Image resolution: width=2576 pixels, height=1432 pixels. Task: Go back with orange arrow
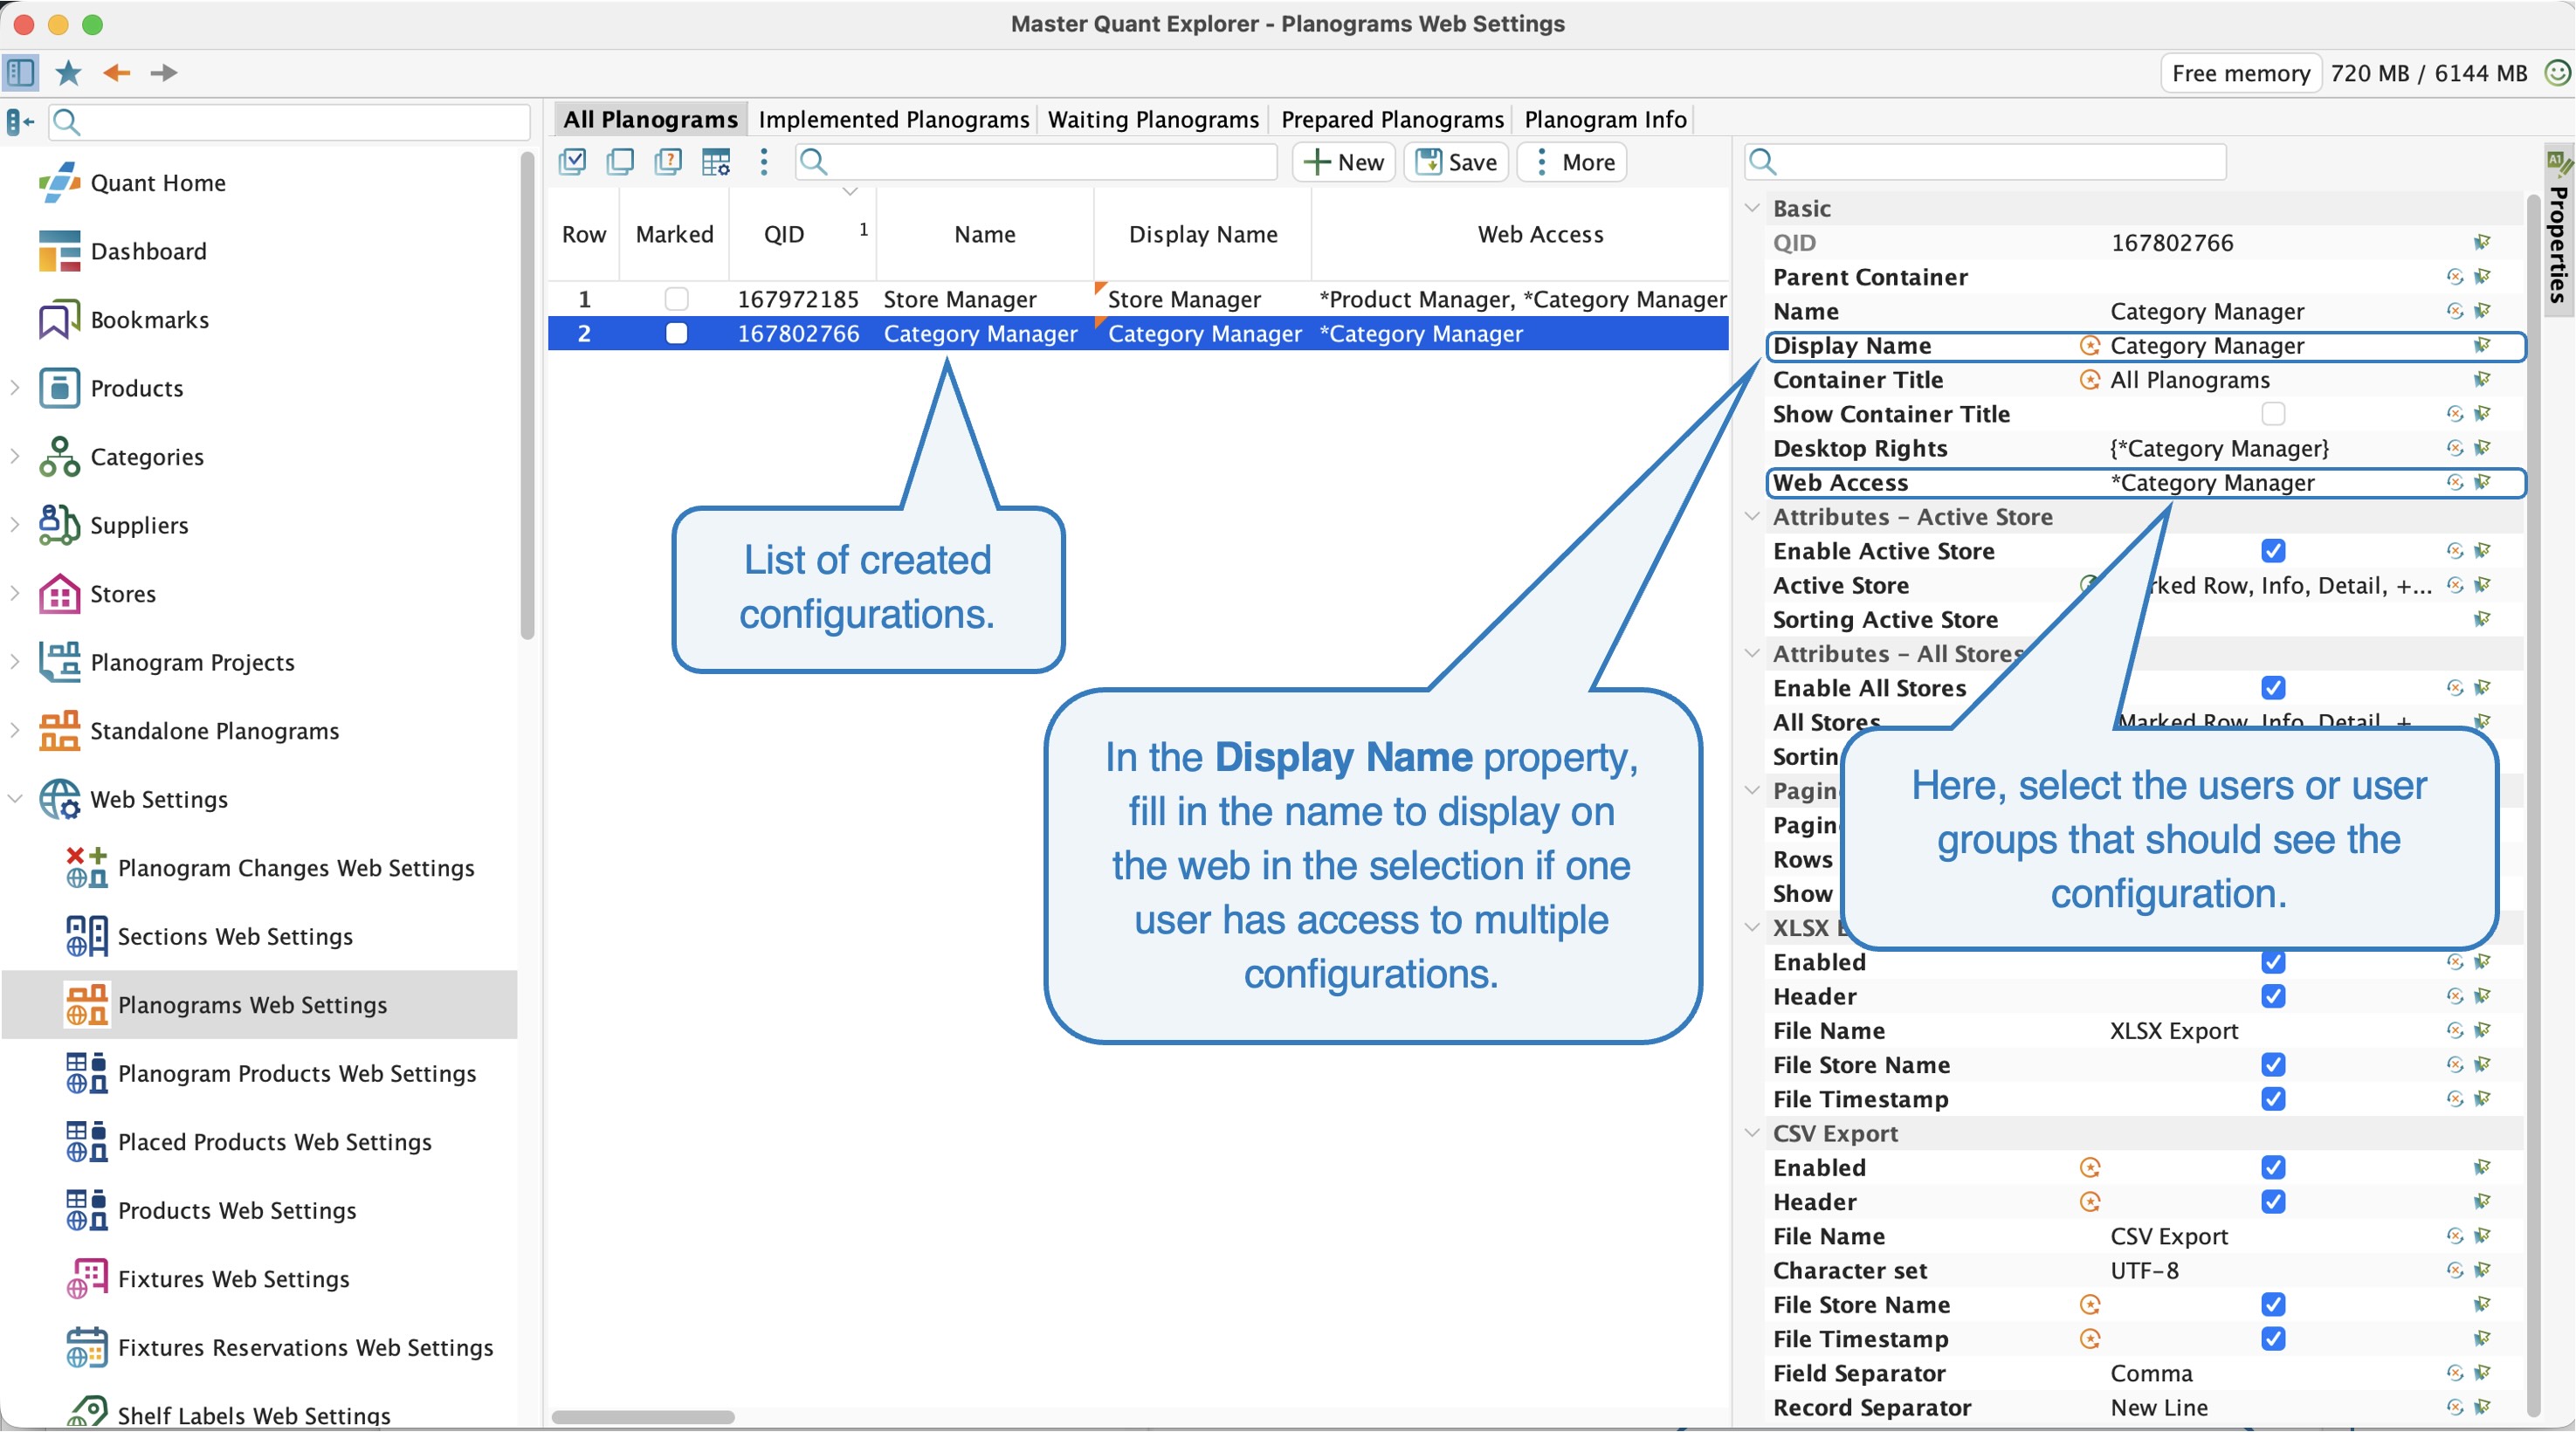pos(117,72)
